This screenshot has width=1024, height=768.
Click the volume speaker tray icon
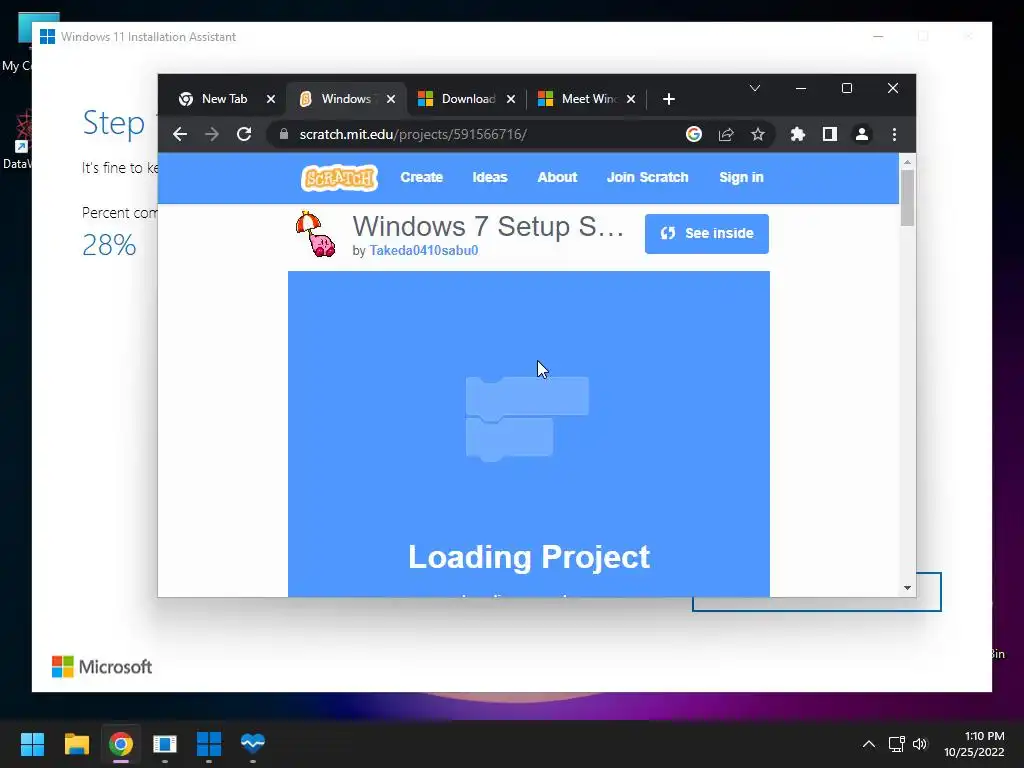point(920,744)
